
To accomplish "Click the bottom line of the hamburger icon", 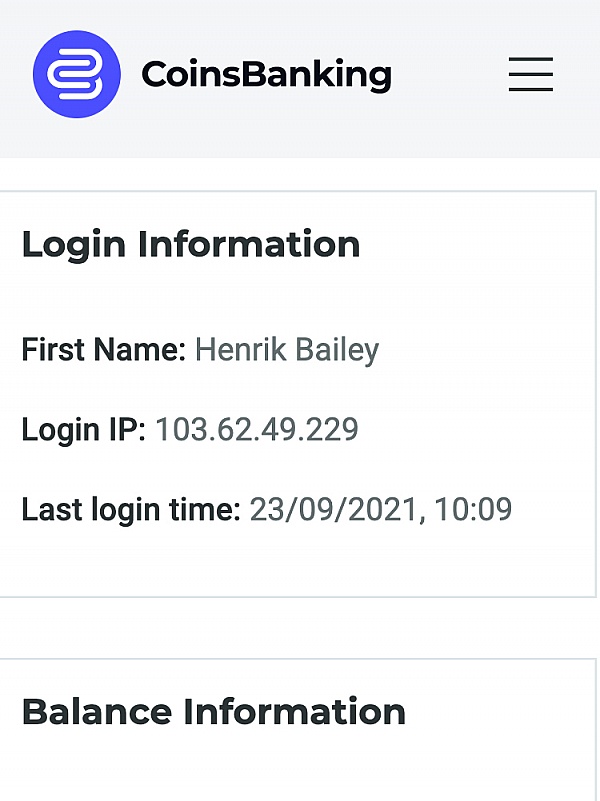I will point(530,91).
